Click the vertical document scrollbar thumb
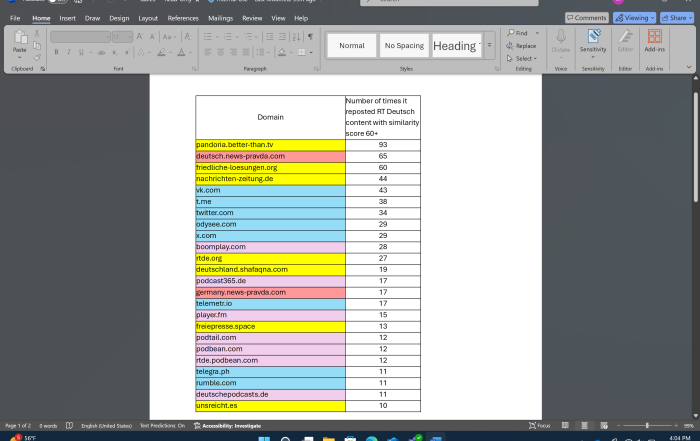Viewport: 700px width, 441px height. (696, 147)
